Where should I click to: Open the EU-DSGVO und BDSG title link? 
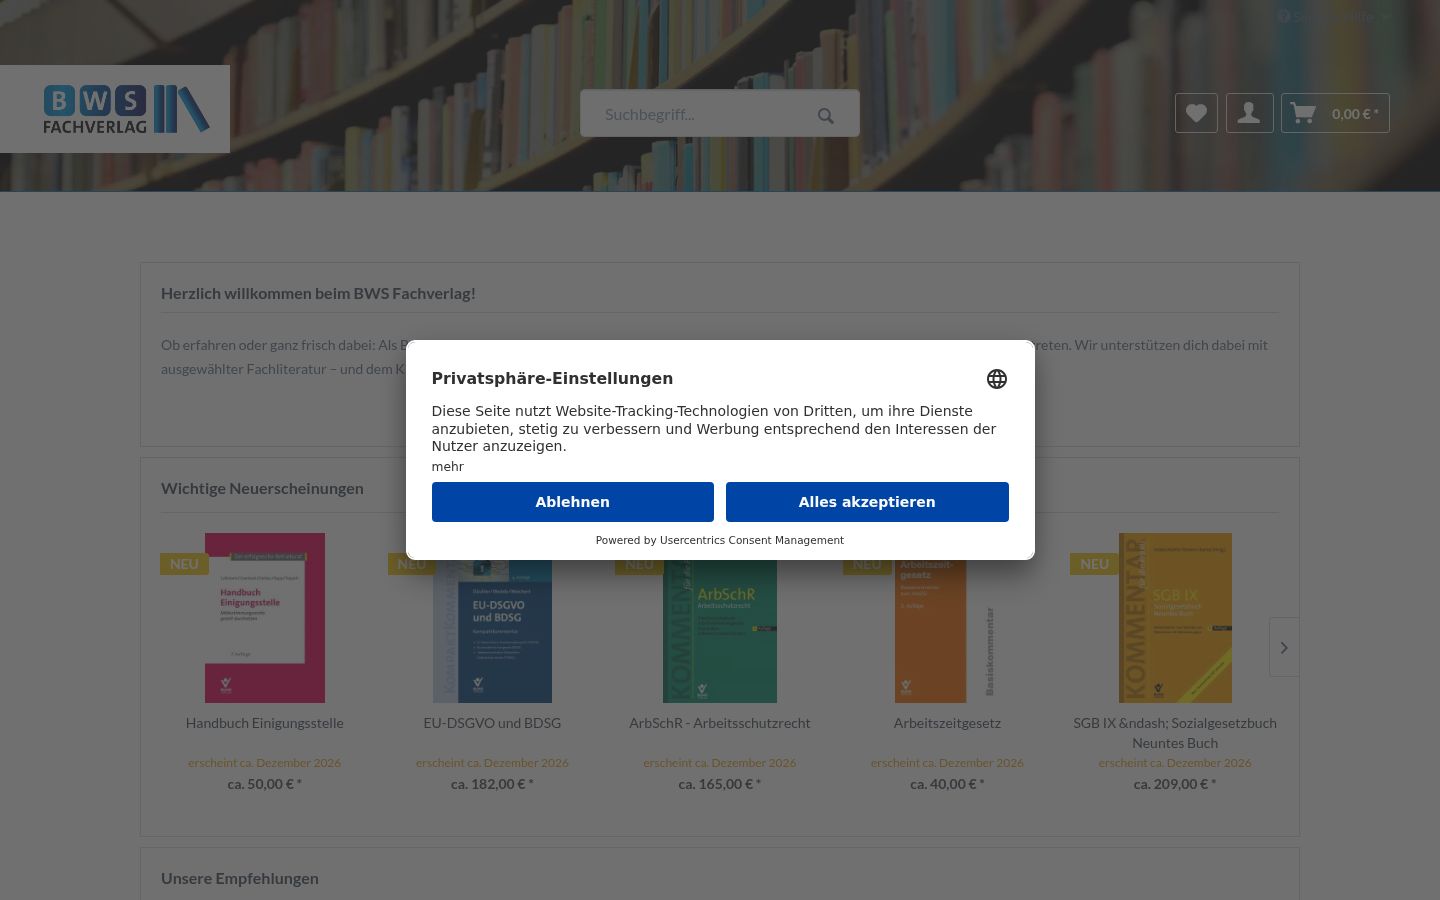tap(492, 723)
